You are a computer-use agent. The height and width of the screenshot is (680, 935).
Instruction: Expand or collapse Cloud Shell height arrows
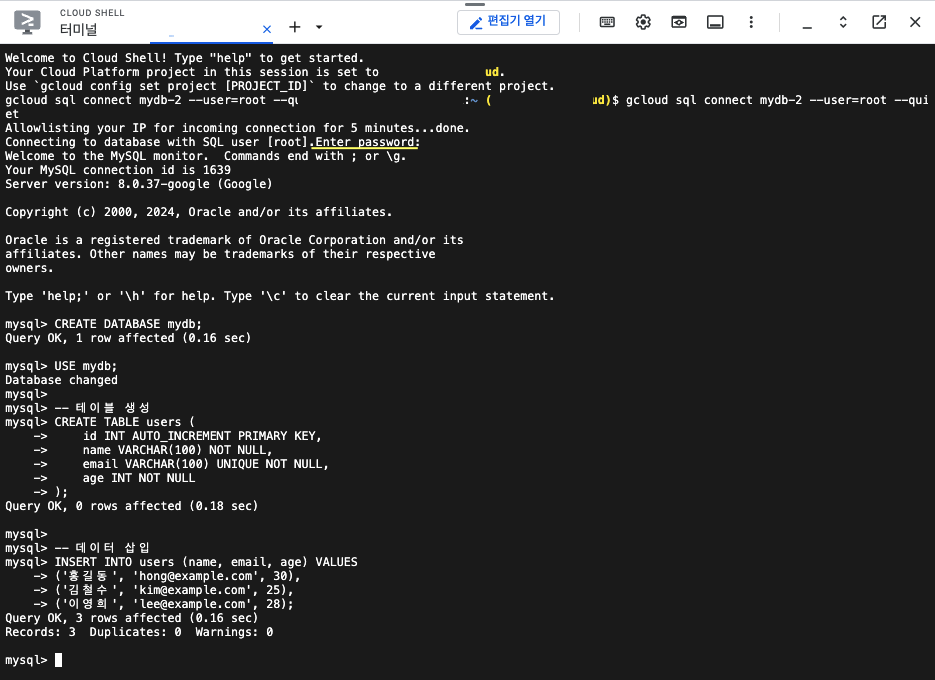[x=843, y=22]
